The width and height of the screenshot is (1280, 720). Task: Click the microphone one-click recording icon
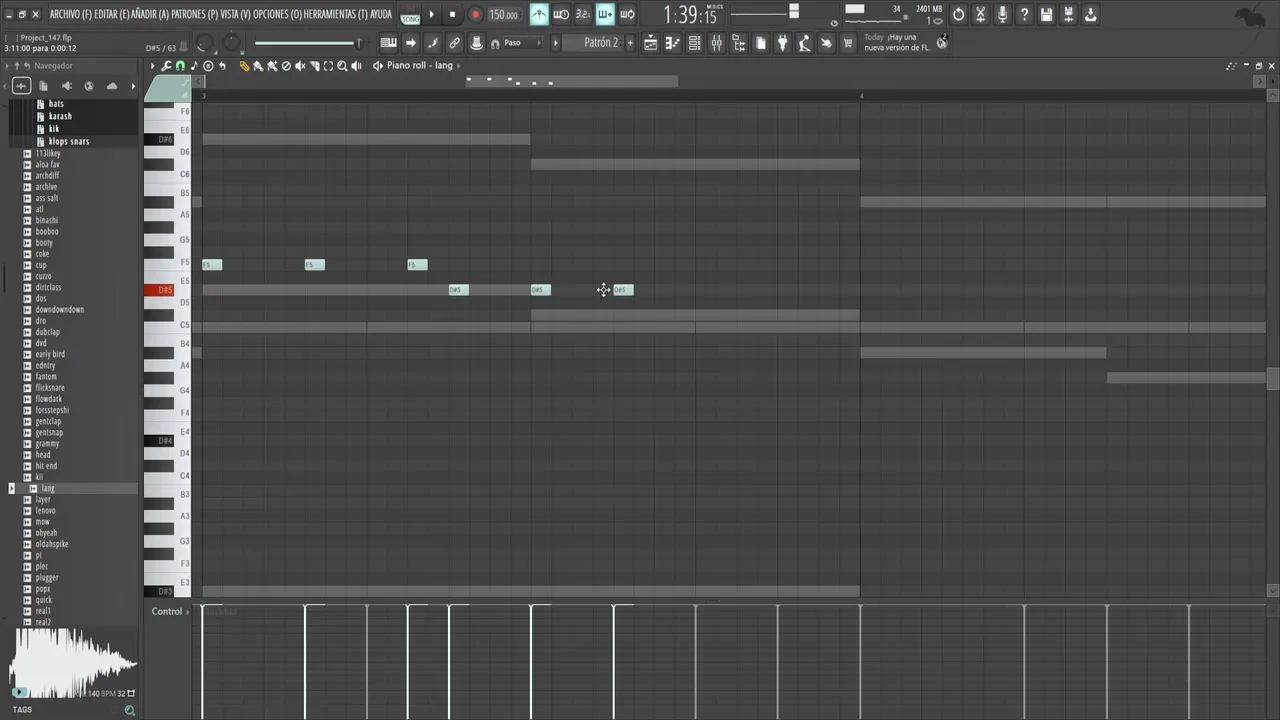point(1002,14)
